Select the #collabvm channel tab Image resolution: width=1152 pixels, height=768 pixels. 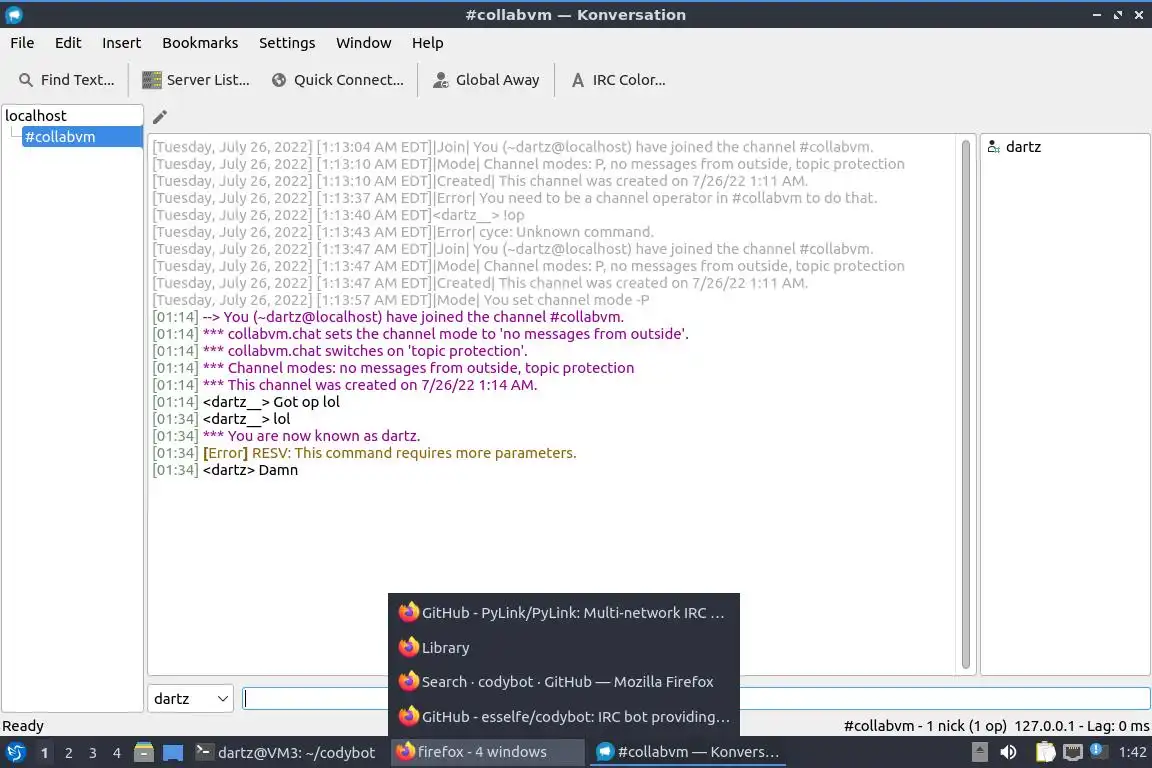pyautogui.click(x=82, y=137)
